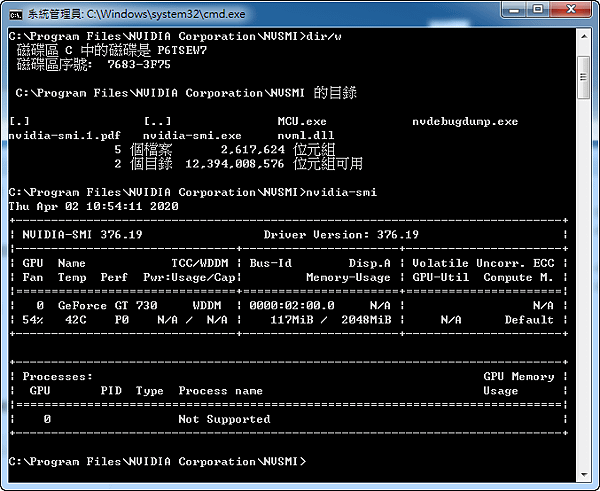Click the typed command dir/w

tap(324, 36)
